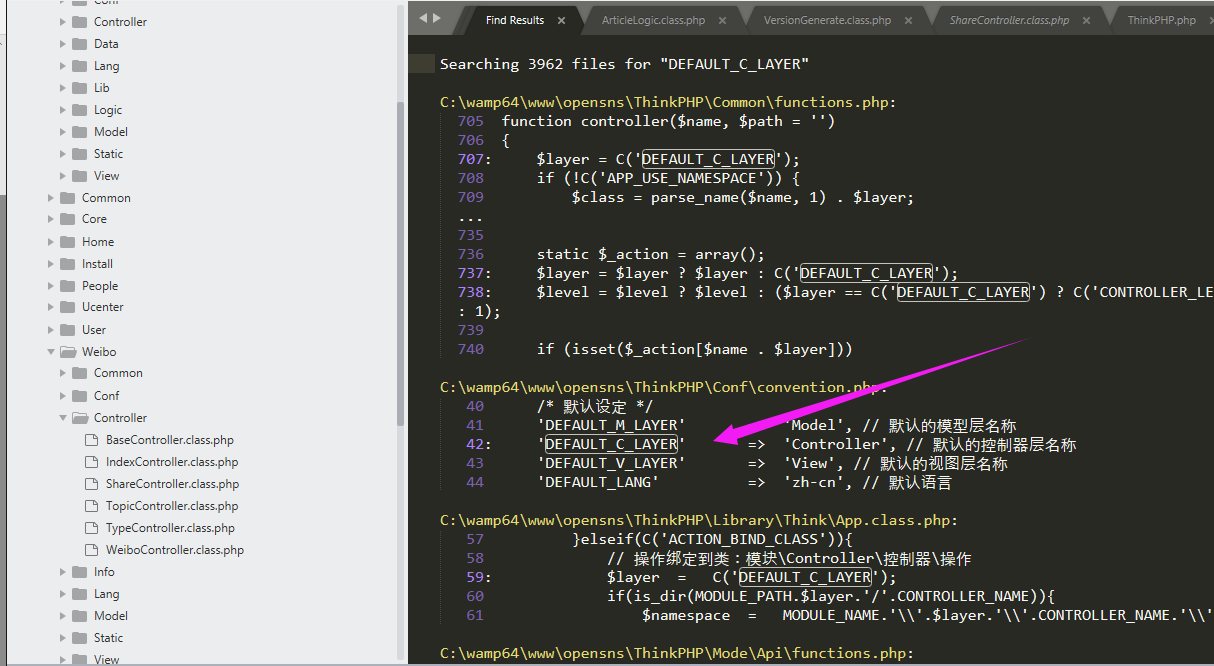Click the file icon beside IndexController.class.php
Screen dimensions: 1214x666
[x=90, y=462]
